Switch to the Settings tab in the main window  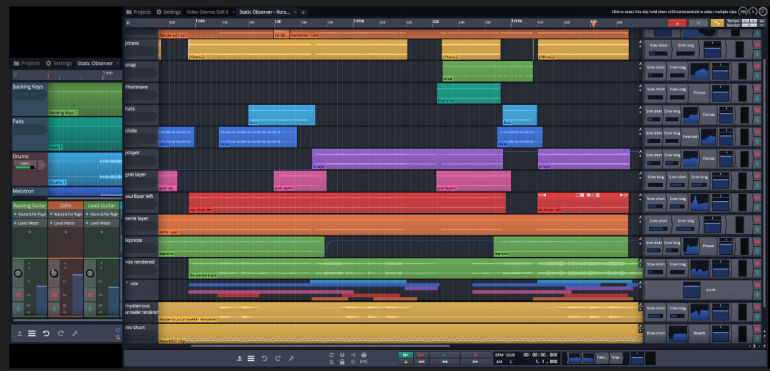pyautogui.click(x=168, y=12)
